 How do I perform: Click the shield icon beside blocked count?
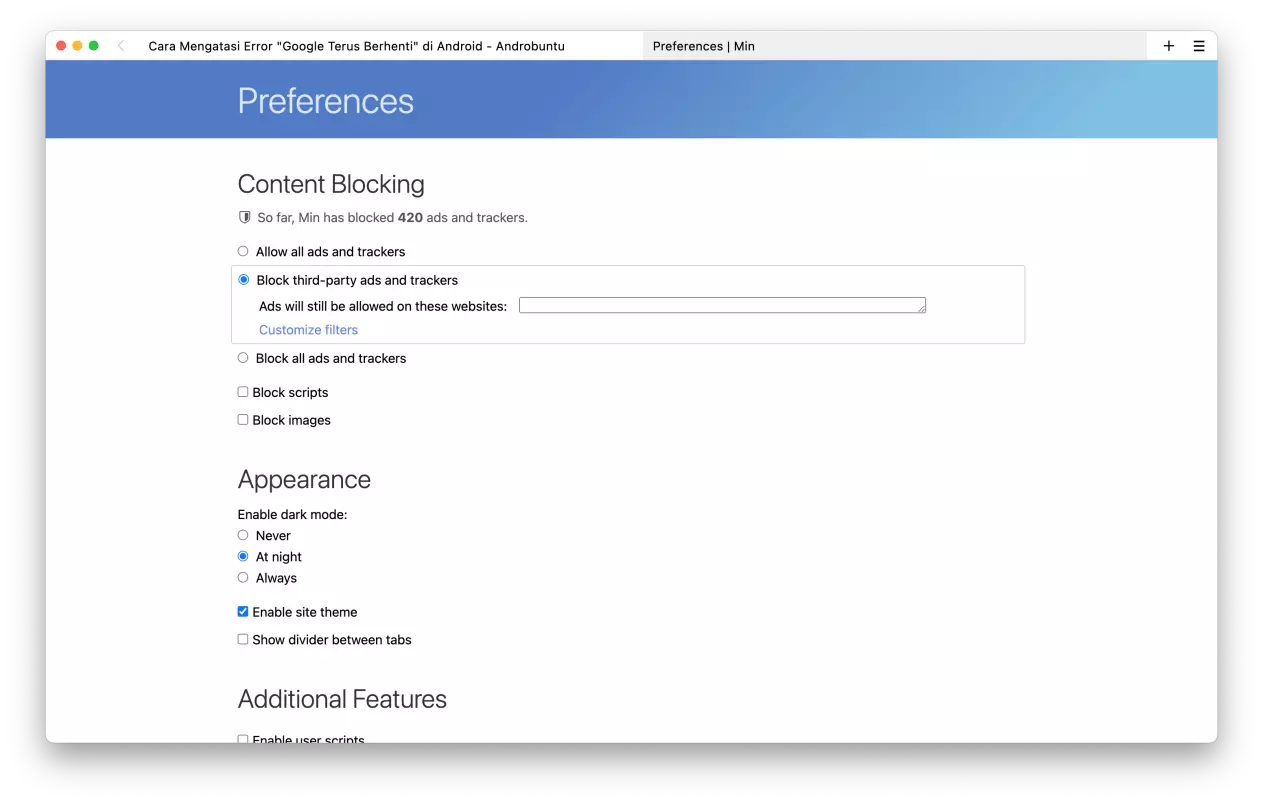pos(244,217)
